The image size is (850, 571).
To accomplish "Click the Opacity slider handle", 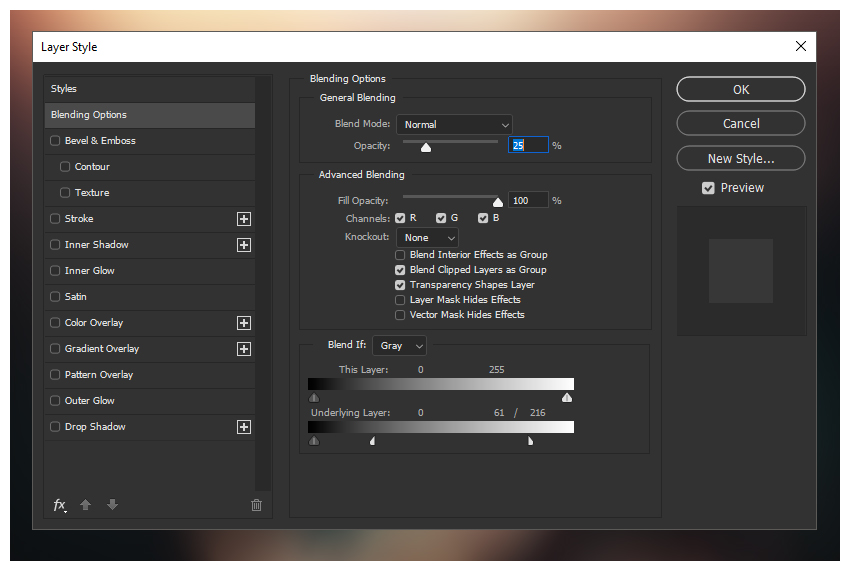I will (x=426, y=147).
